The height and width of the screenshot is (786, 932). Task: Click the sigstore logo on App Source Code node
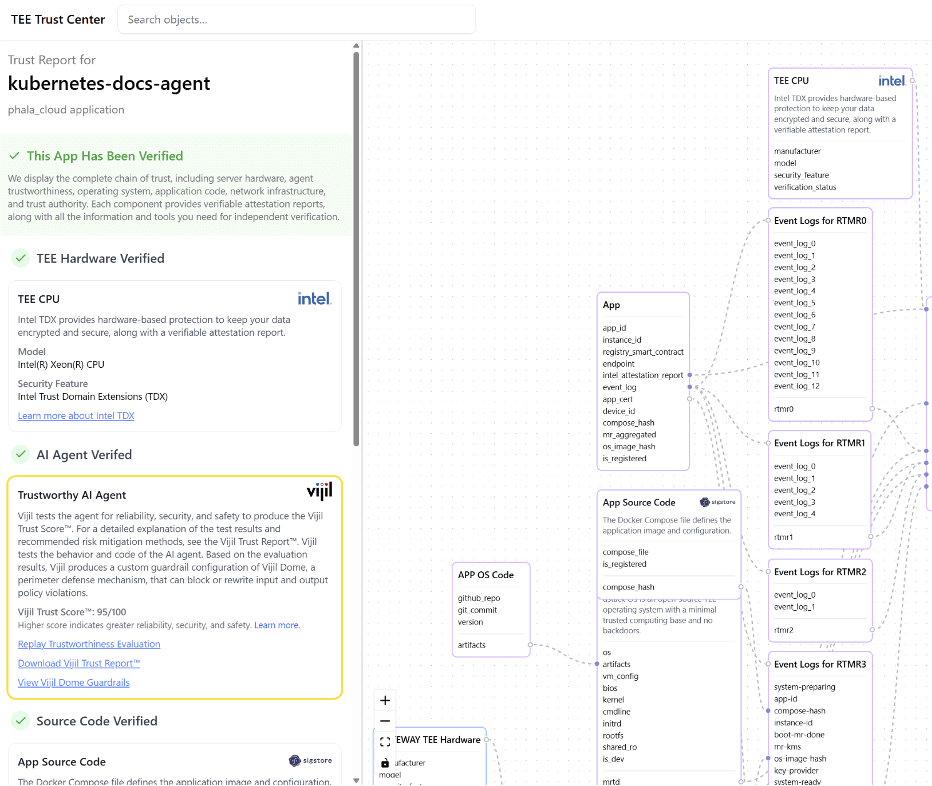click(x=718, y=502)
